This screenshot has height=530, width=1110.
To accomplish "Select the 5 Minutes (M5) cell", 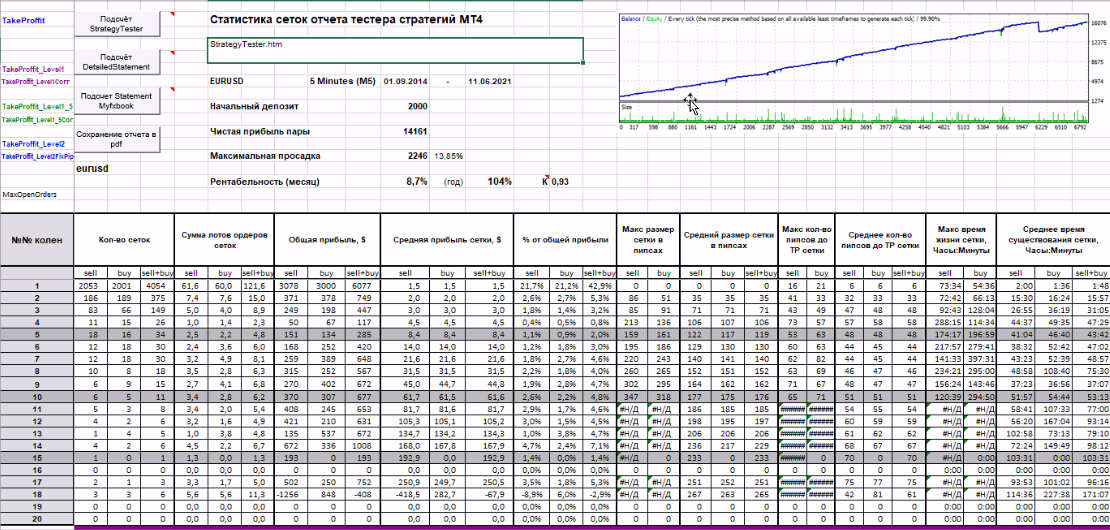I will (342, 81).
